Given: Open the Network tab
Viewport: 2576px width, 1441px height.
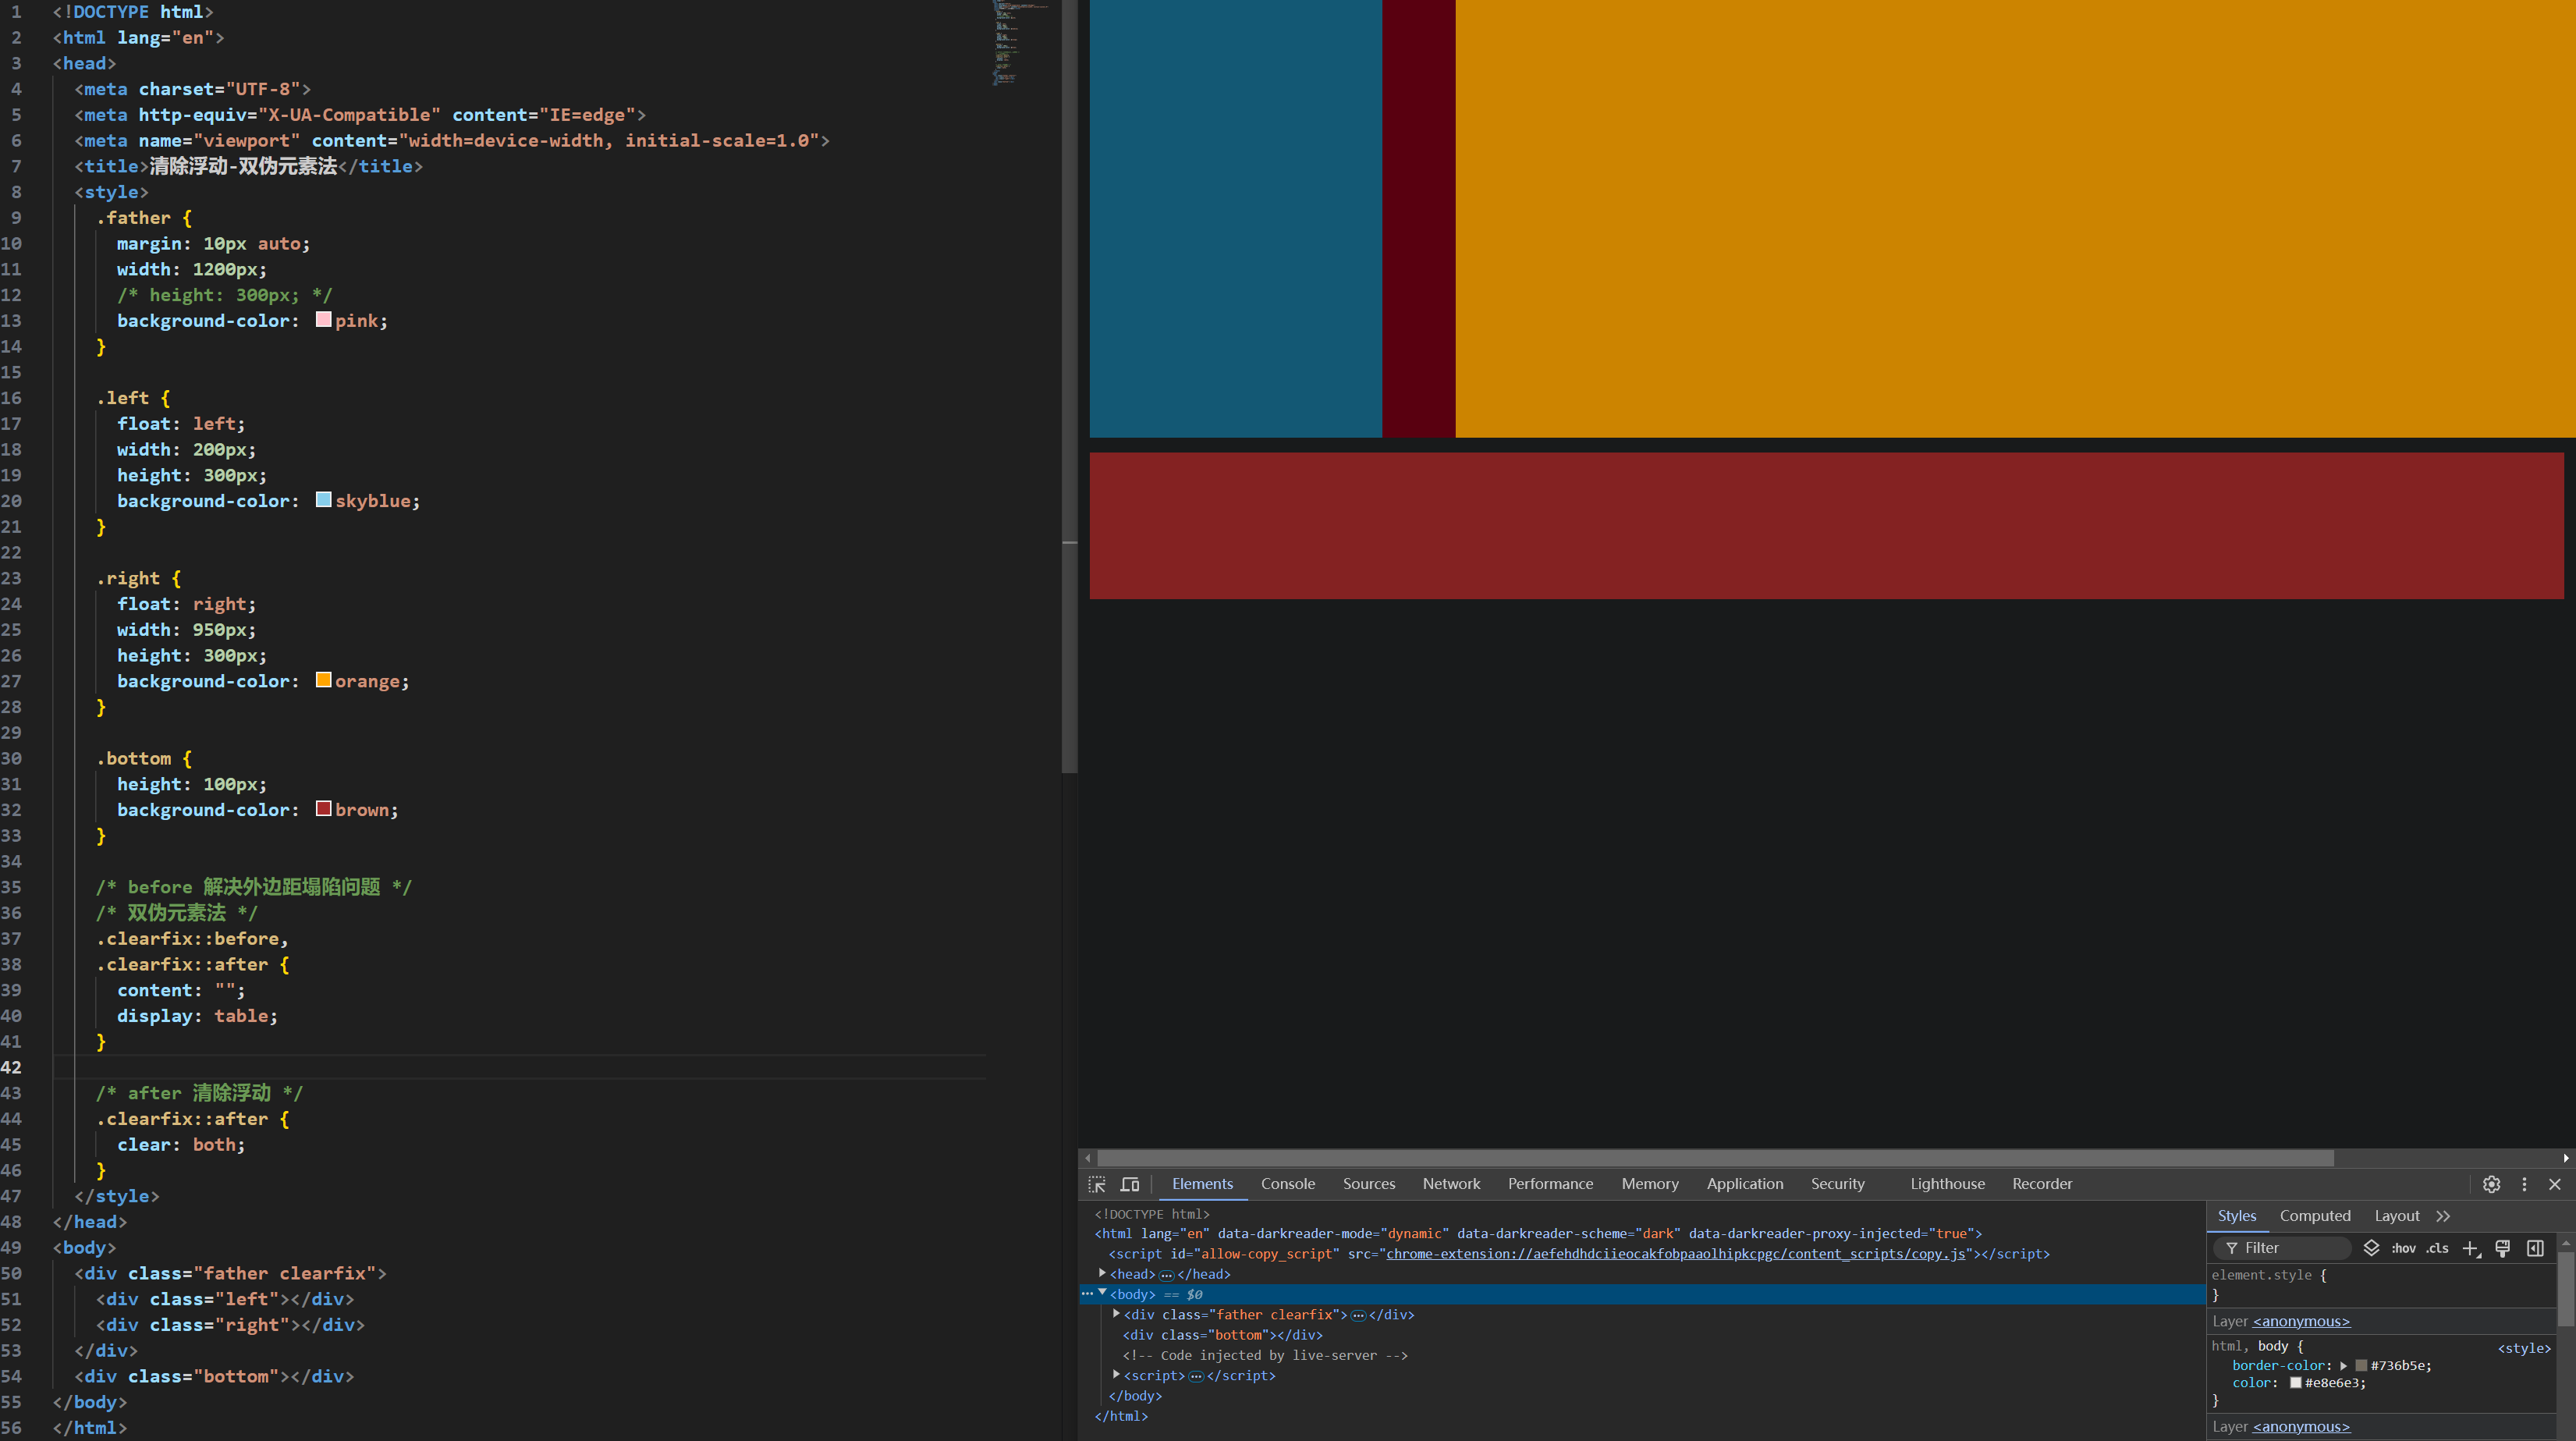Looking at the screenshot, I should click(1451, 1184).
